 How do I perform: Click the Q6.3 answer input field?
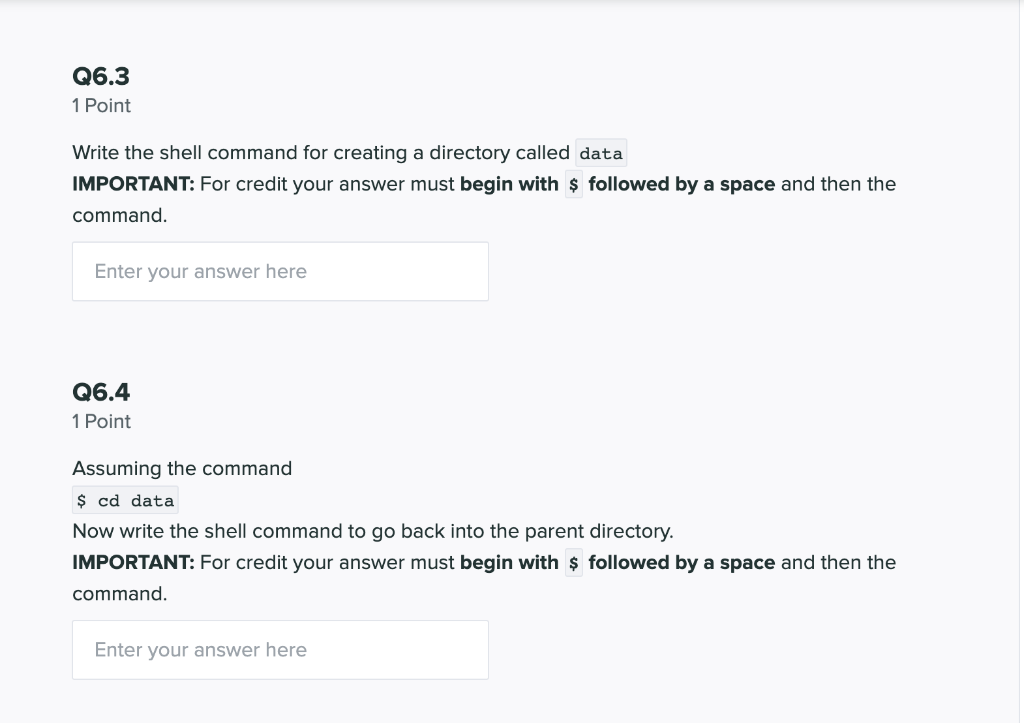point(280,272)
